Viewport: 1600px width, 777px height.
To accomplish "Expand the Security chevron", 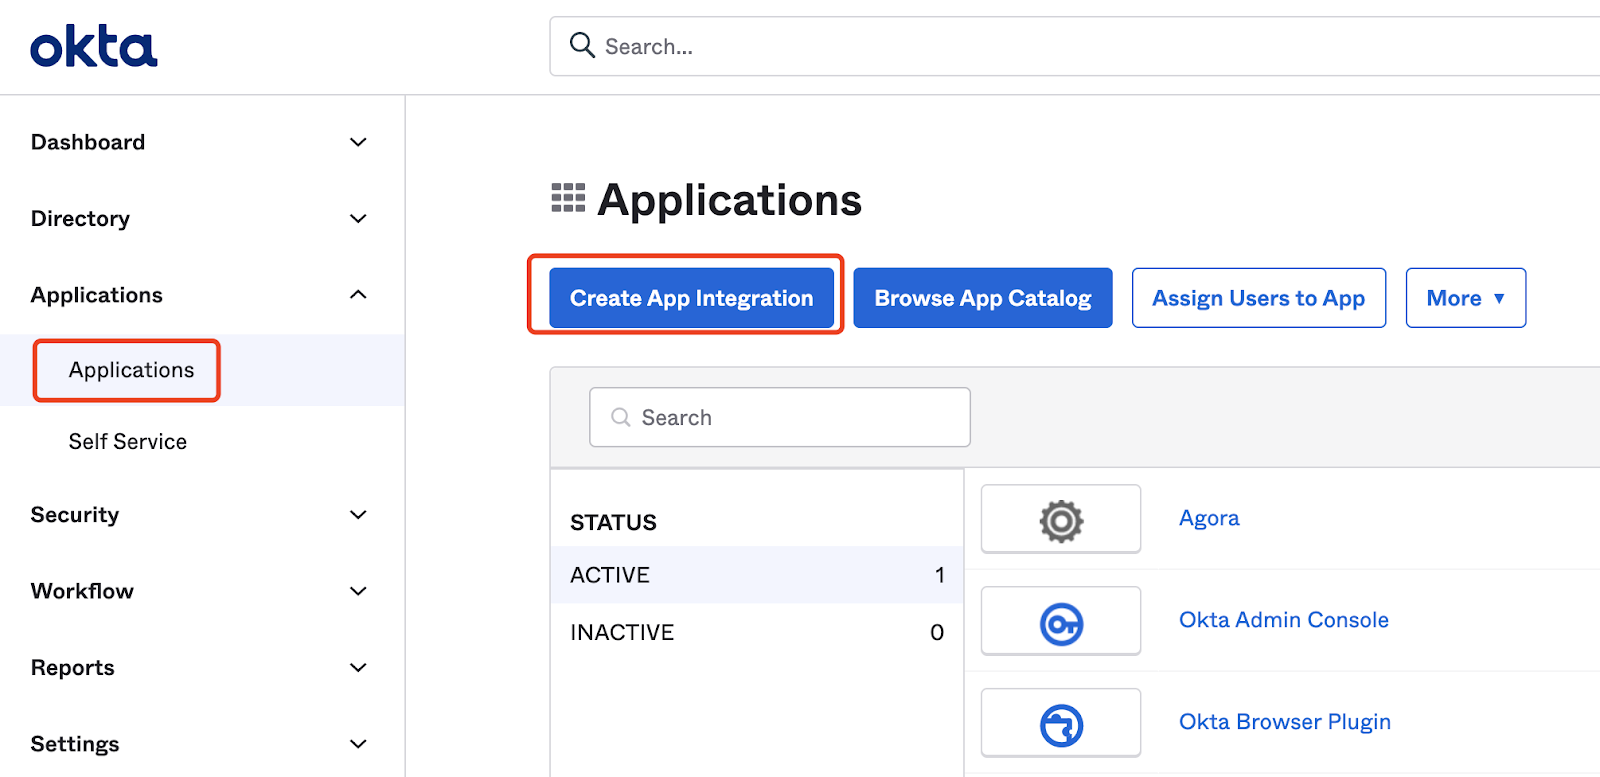I will [x=358, y=515].
